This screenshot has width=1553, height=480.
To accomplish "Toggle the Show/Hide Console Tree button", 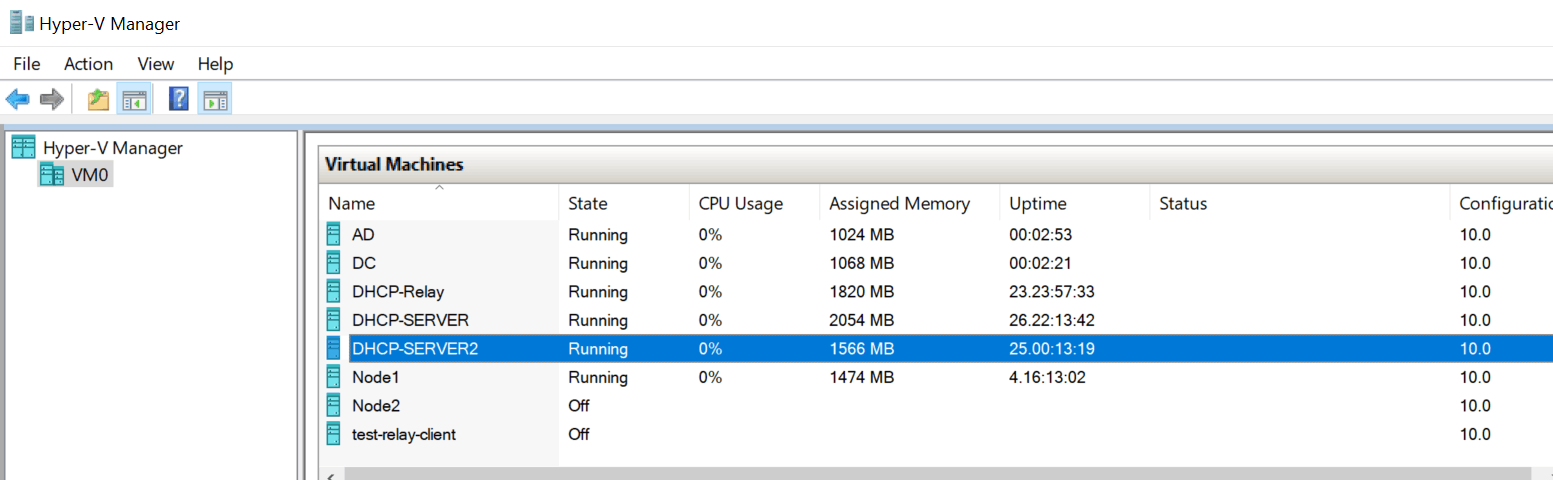I will [134, 99].
